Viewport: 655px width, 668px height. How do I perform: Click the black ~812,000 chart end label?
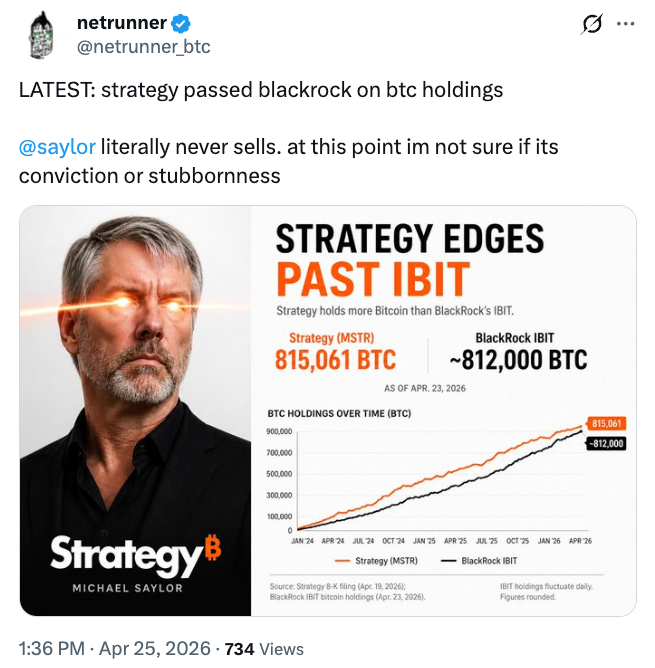[606, 443]
